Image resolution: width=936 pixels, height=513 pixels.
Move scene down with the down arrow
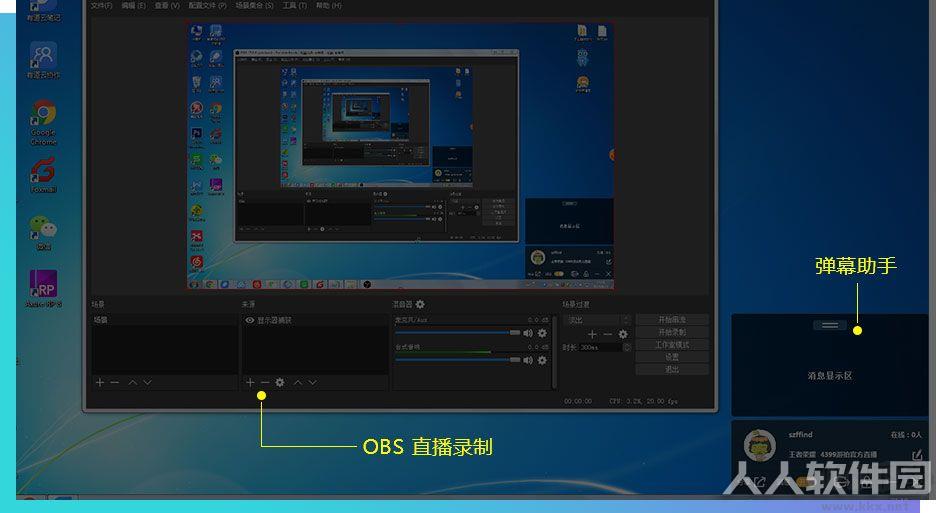[x=147, y=382]
